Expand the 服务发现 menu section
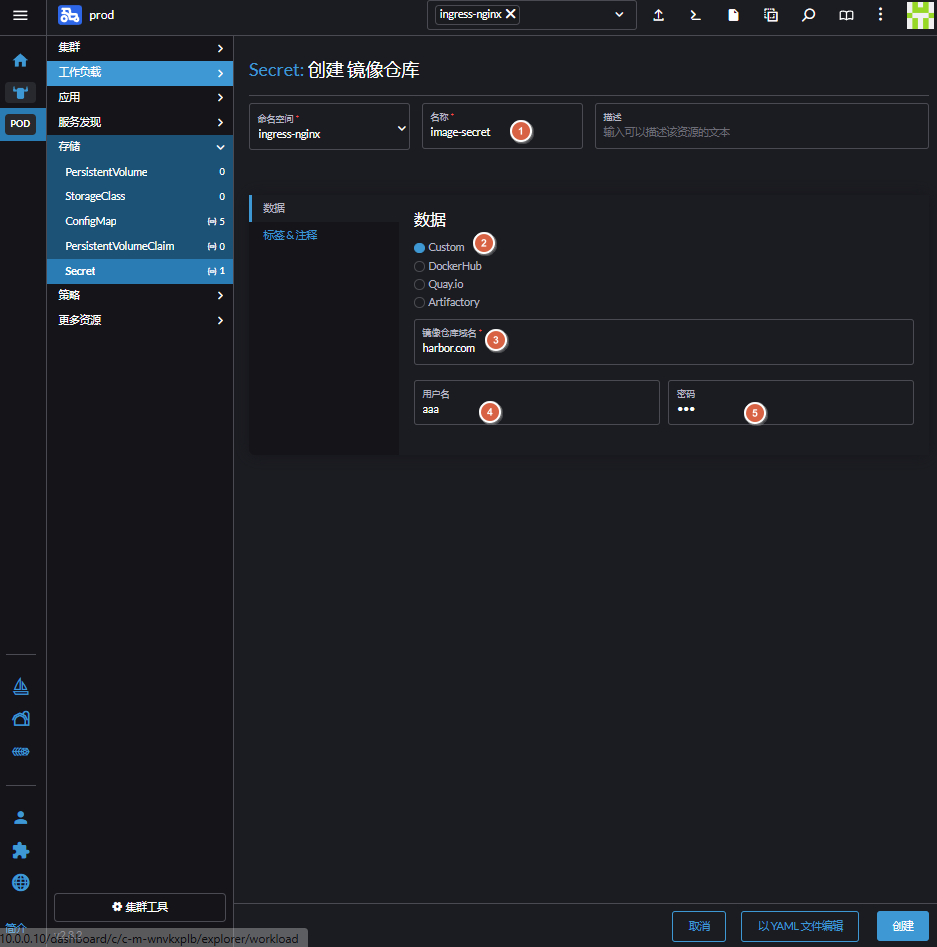Screen dimensions: 937x947 pyautogui.click(x=140, y=122)
